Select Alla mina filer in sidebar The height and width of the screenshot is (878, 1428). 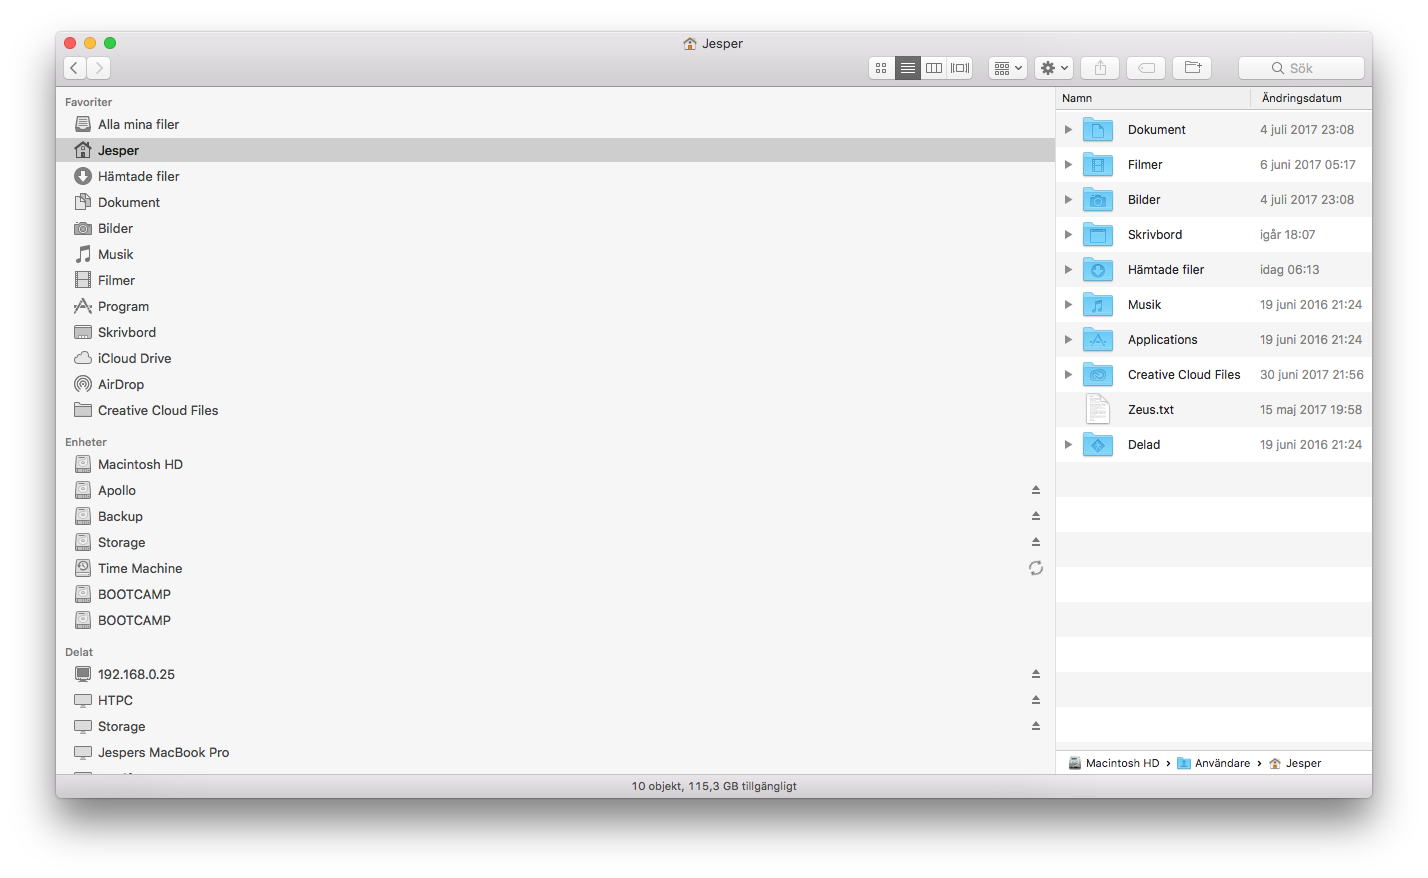(x=555, y=124)
